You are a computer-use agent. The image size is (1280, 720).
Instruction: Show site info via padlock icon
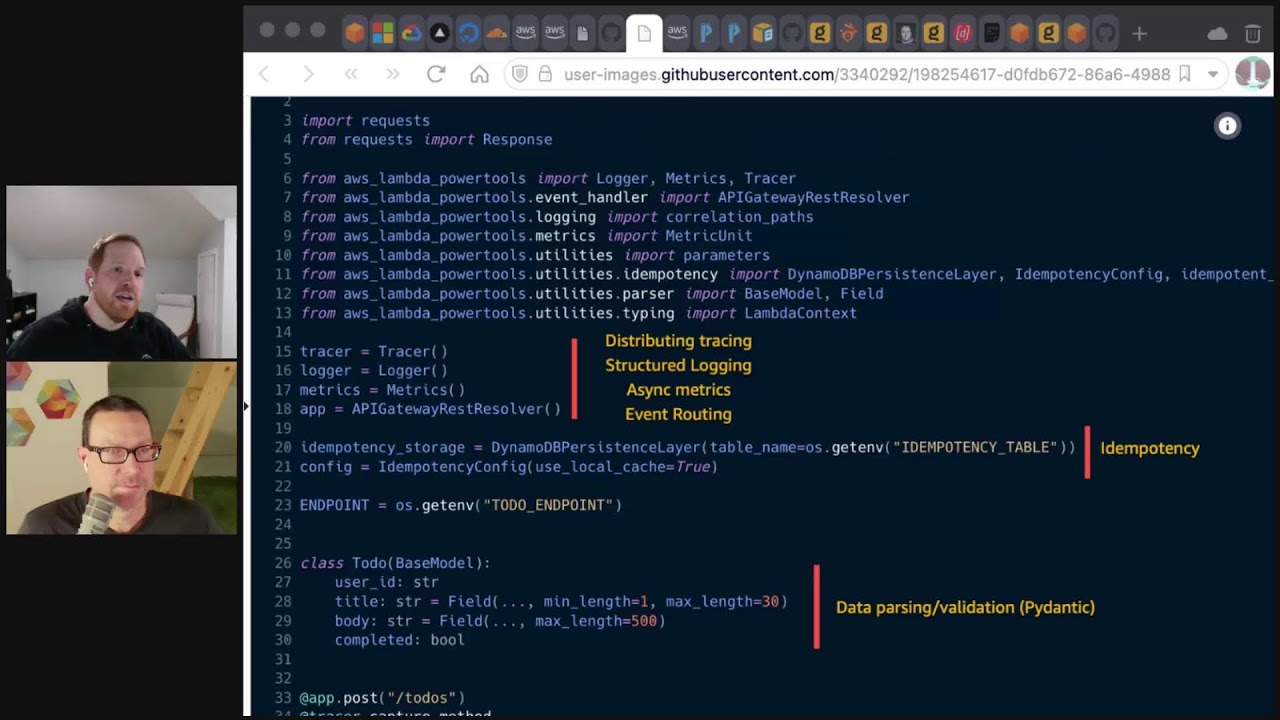click(x=545, y=74)
